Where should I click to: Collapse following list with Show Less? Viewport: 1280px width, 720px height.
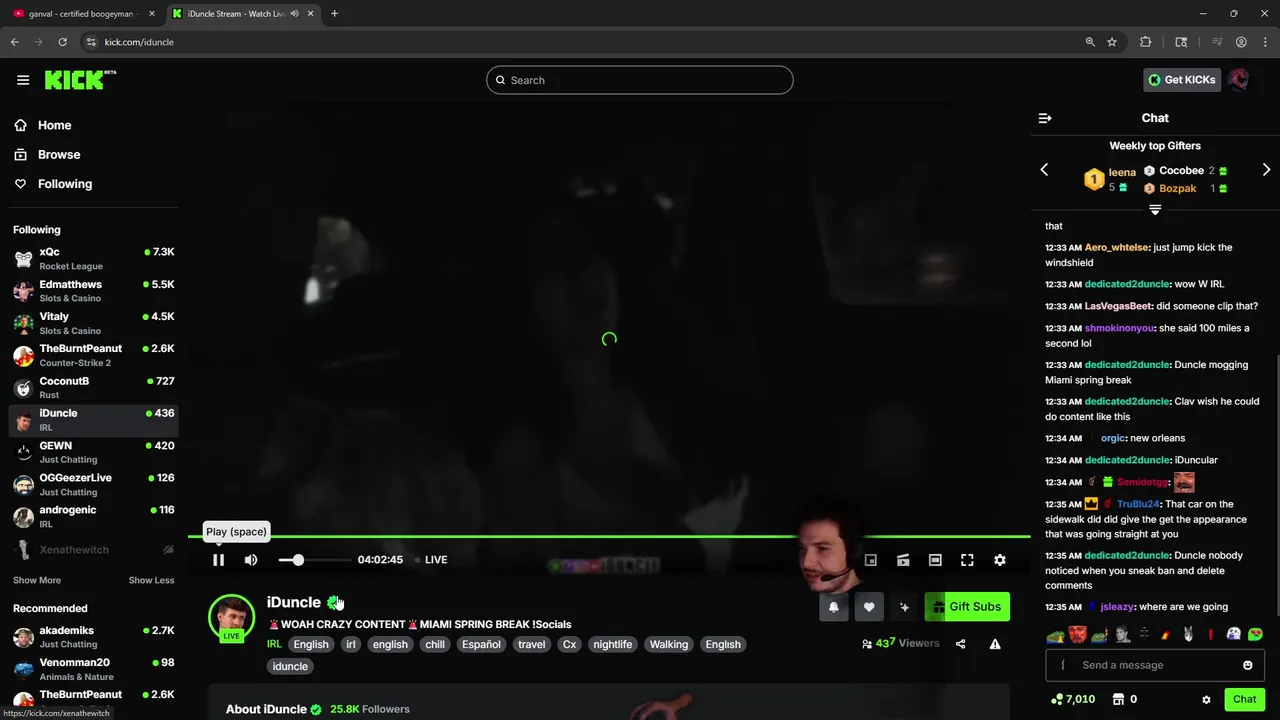151,580
